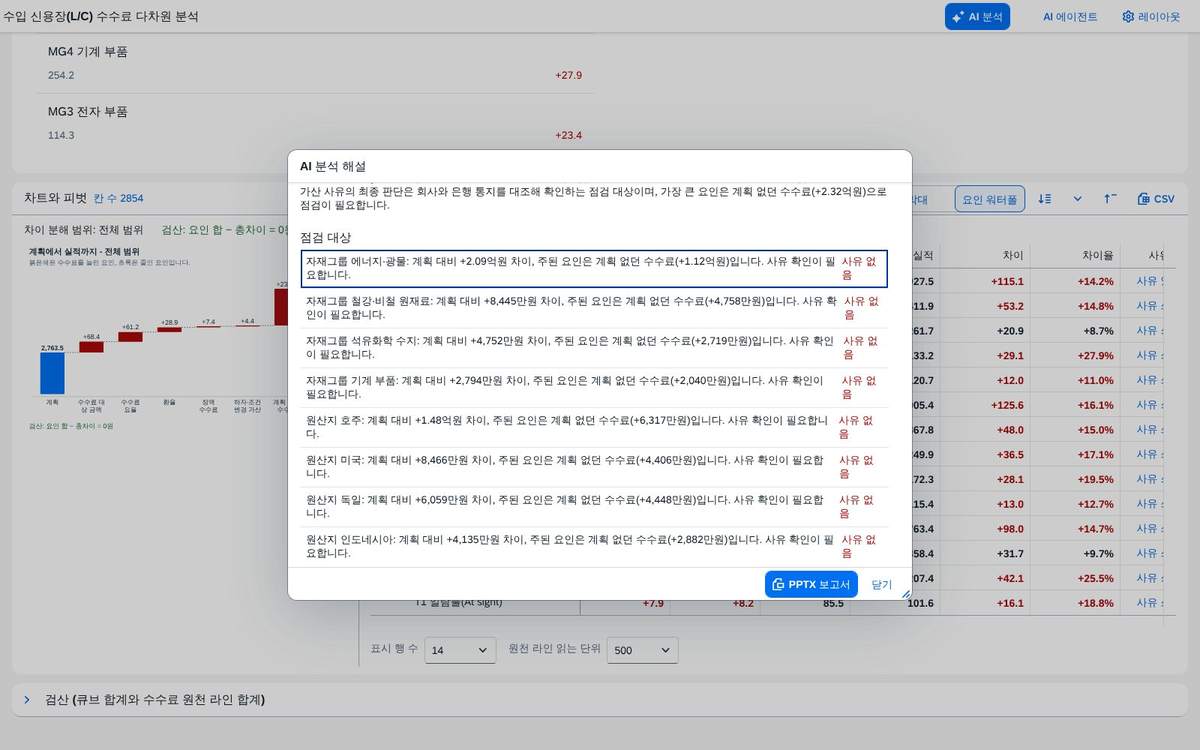This screenshot has height=750, width=1200.
Task: Click the AI 분석 해설 dialog title
Action: coord(333,166)
